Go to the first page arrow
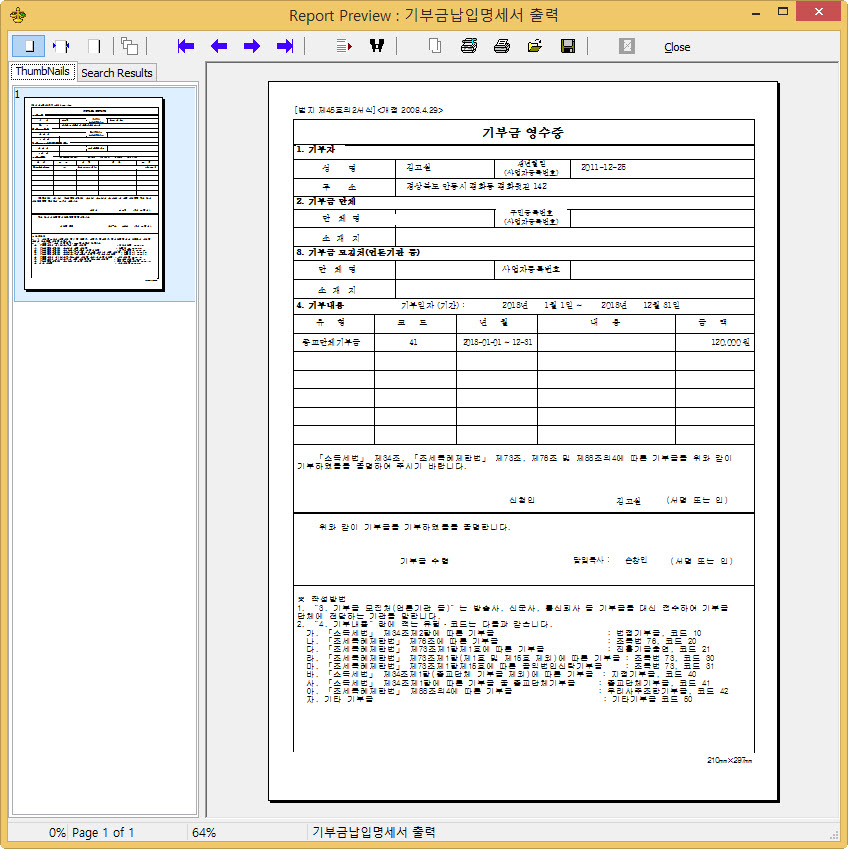Image resolution: width=848 pixels, height=849 pixels. pos(186,46)
